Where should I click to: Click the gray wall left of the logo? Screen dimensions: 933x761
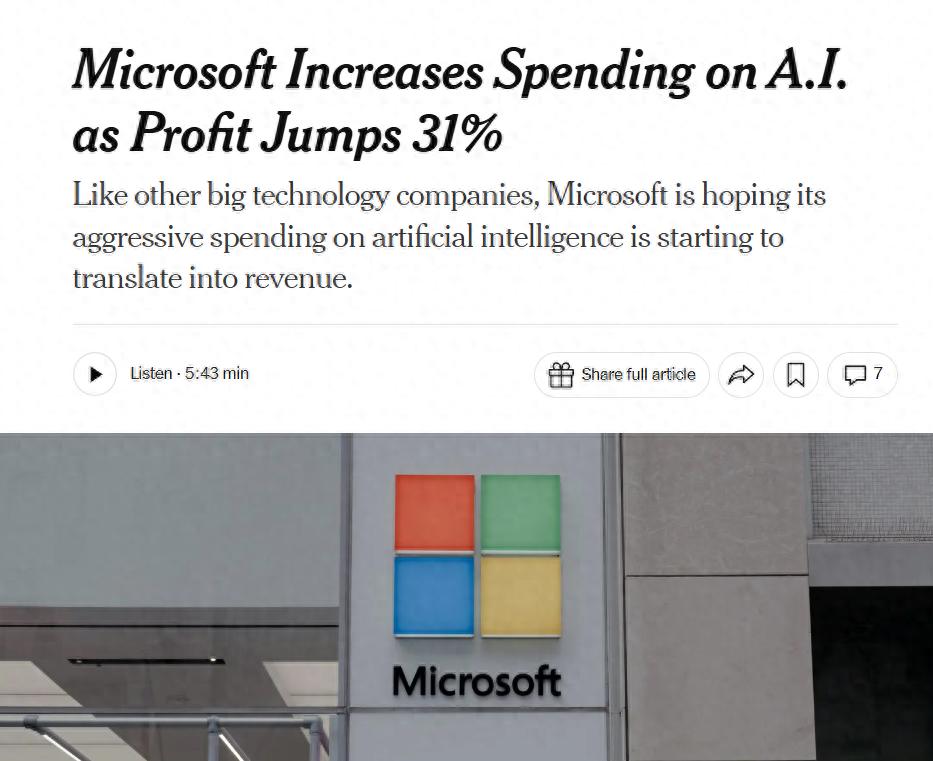click(x=170, y=519)
